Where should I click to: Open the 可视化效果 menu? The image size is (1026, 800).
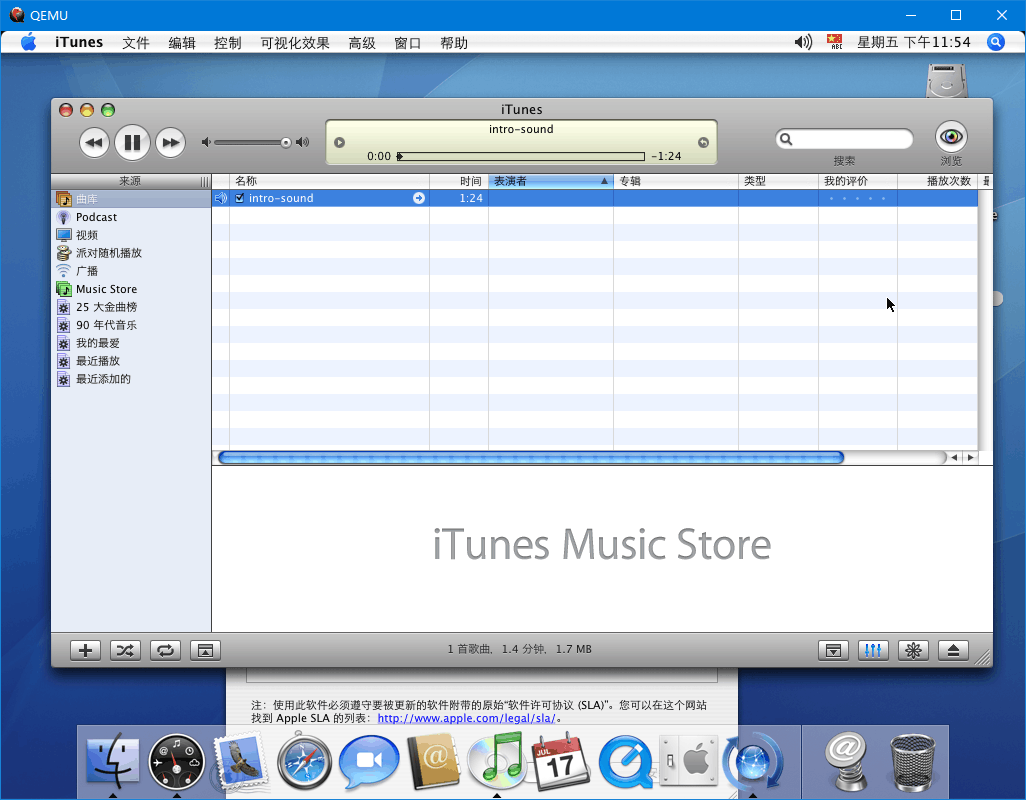click(x=294, y=43)
